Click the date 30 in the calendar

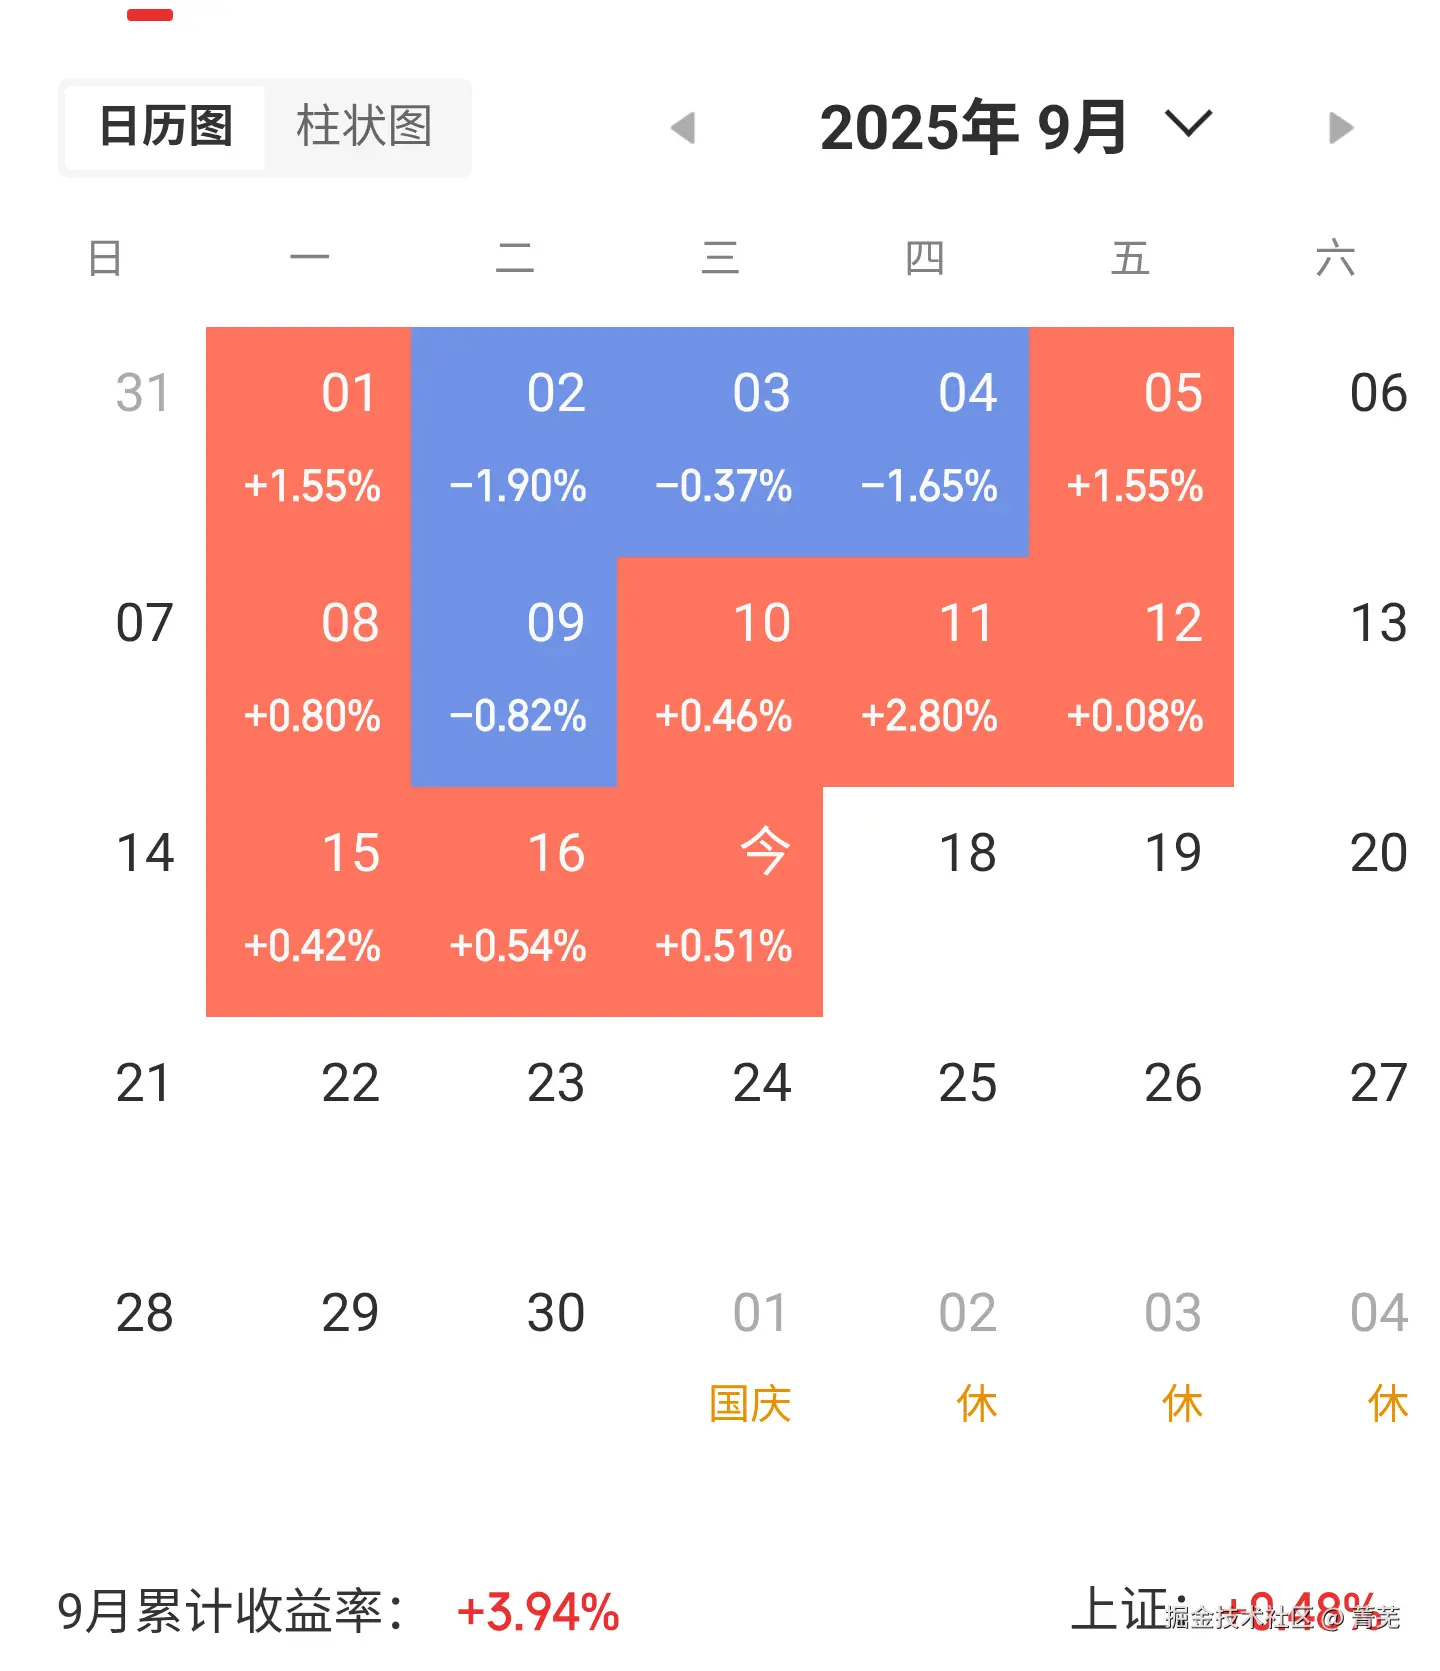[x=555, y=1314]
